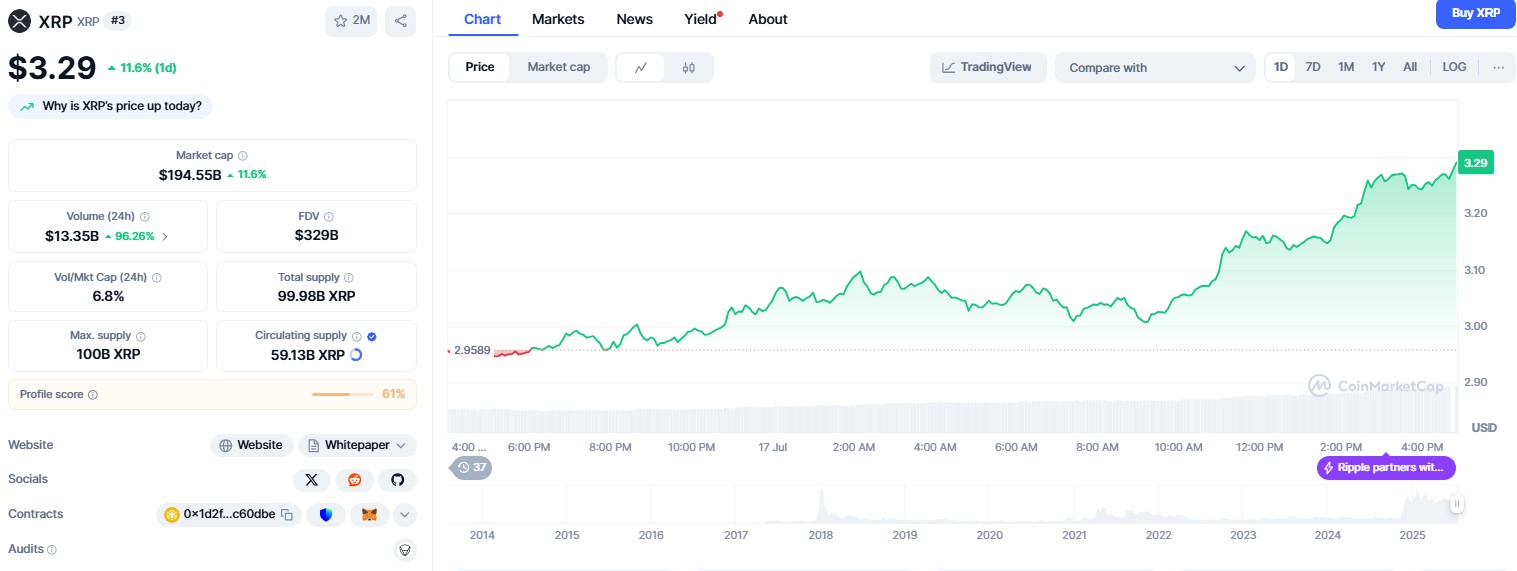Switch to the News tab
This screenshot has width=1517, height=571.
[x=634, y=19]
